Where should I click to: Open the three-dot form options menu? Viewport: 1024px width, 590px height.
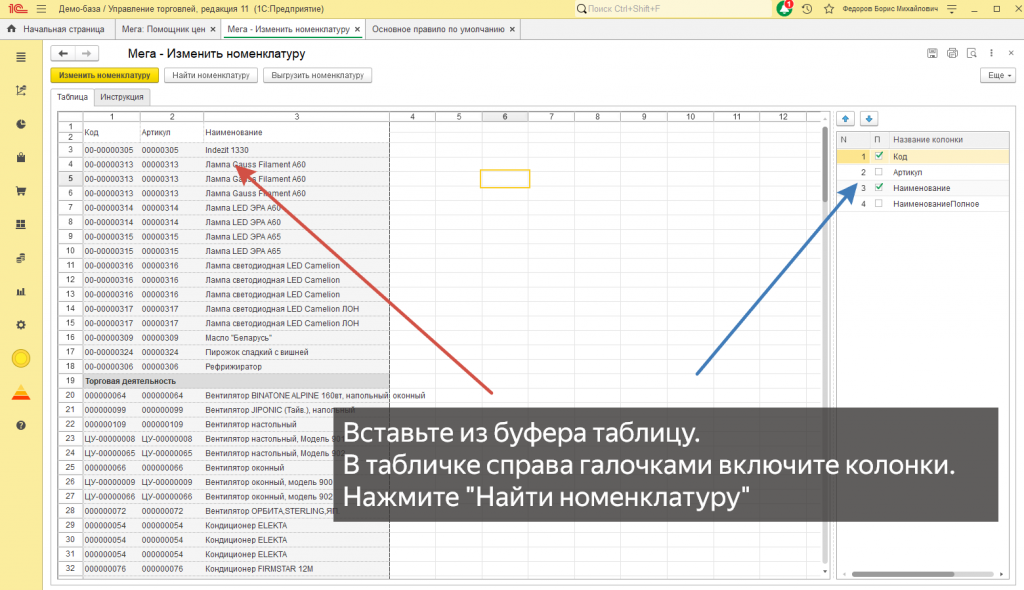991,54
